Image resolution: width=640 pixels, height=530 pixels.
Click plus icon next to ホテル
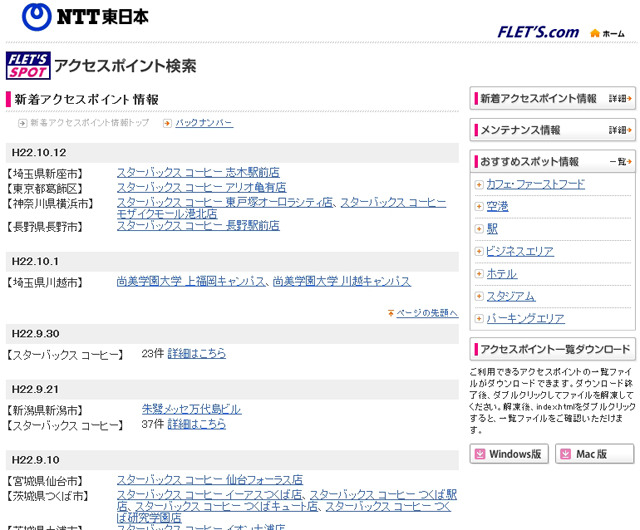(x=479, y=274)
